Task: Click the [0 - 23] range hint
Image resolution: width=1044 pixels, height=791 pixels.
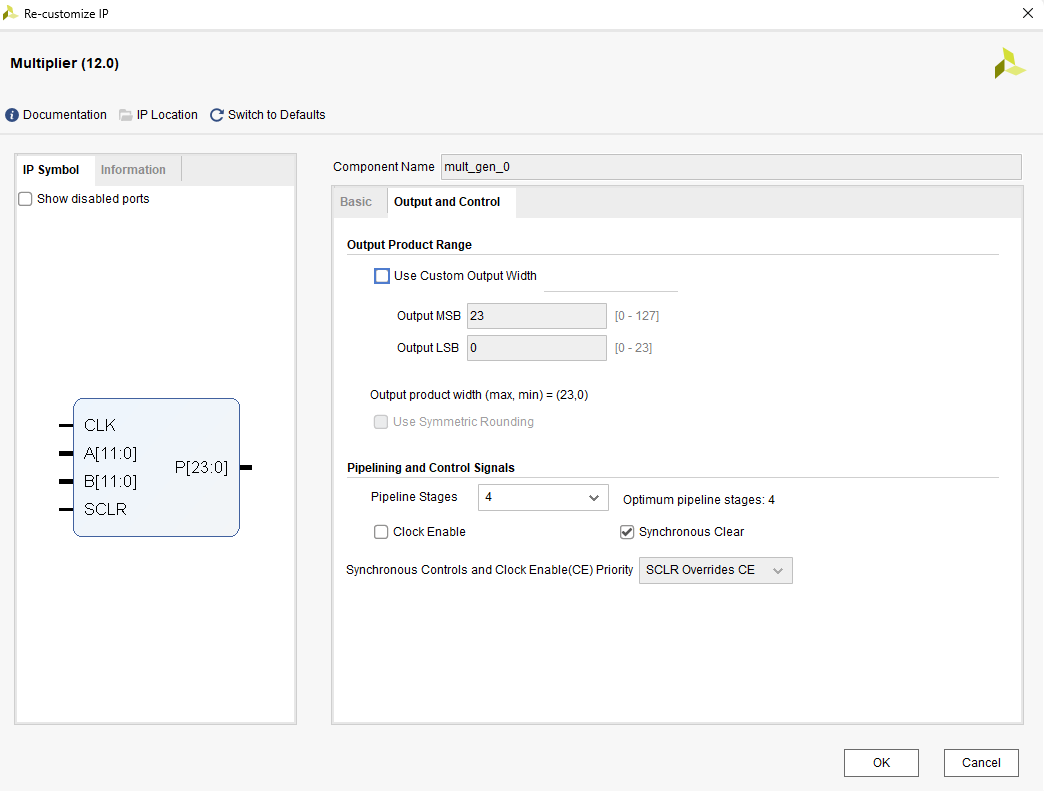Action: click(633, 348)
